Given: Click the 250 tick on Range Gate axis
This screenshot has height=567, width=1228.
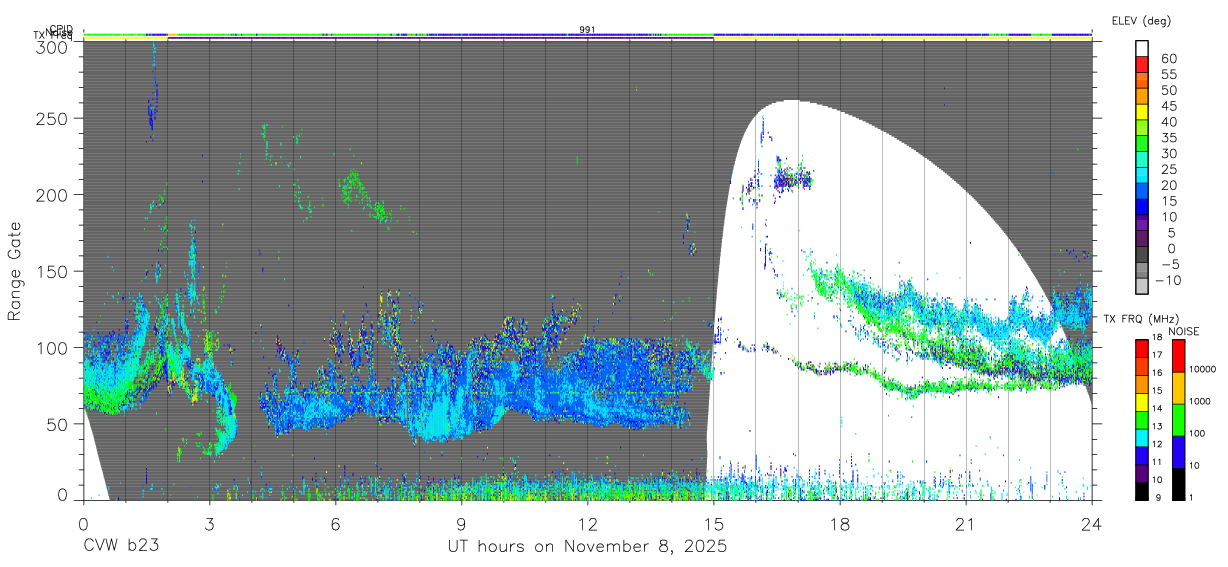Looking at the screenshot, I should click(54, 118).
